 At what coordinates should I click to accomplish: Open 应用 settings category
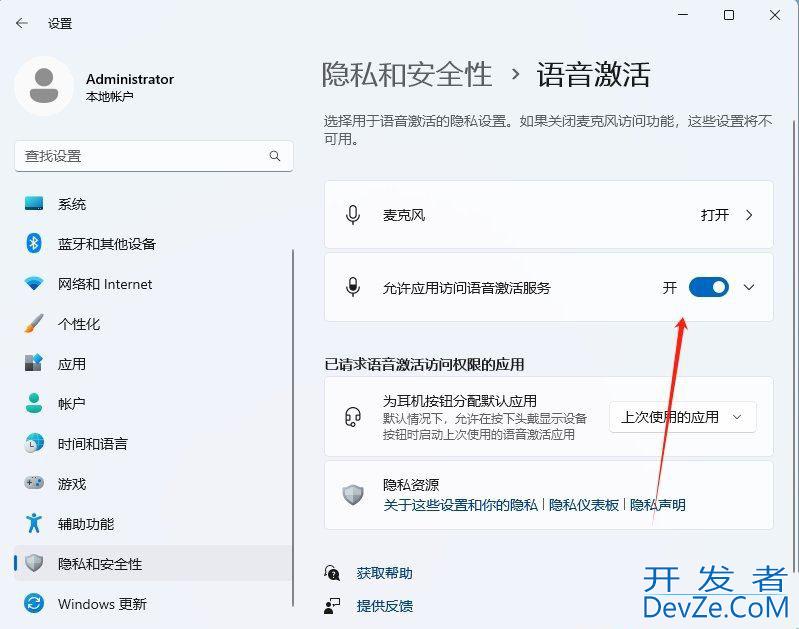tap(153, 363)
